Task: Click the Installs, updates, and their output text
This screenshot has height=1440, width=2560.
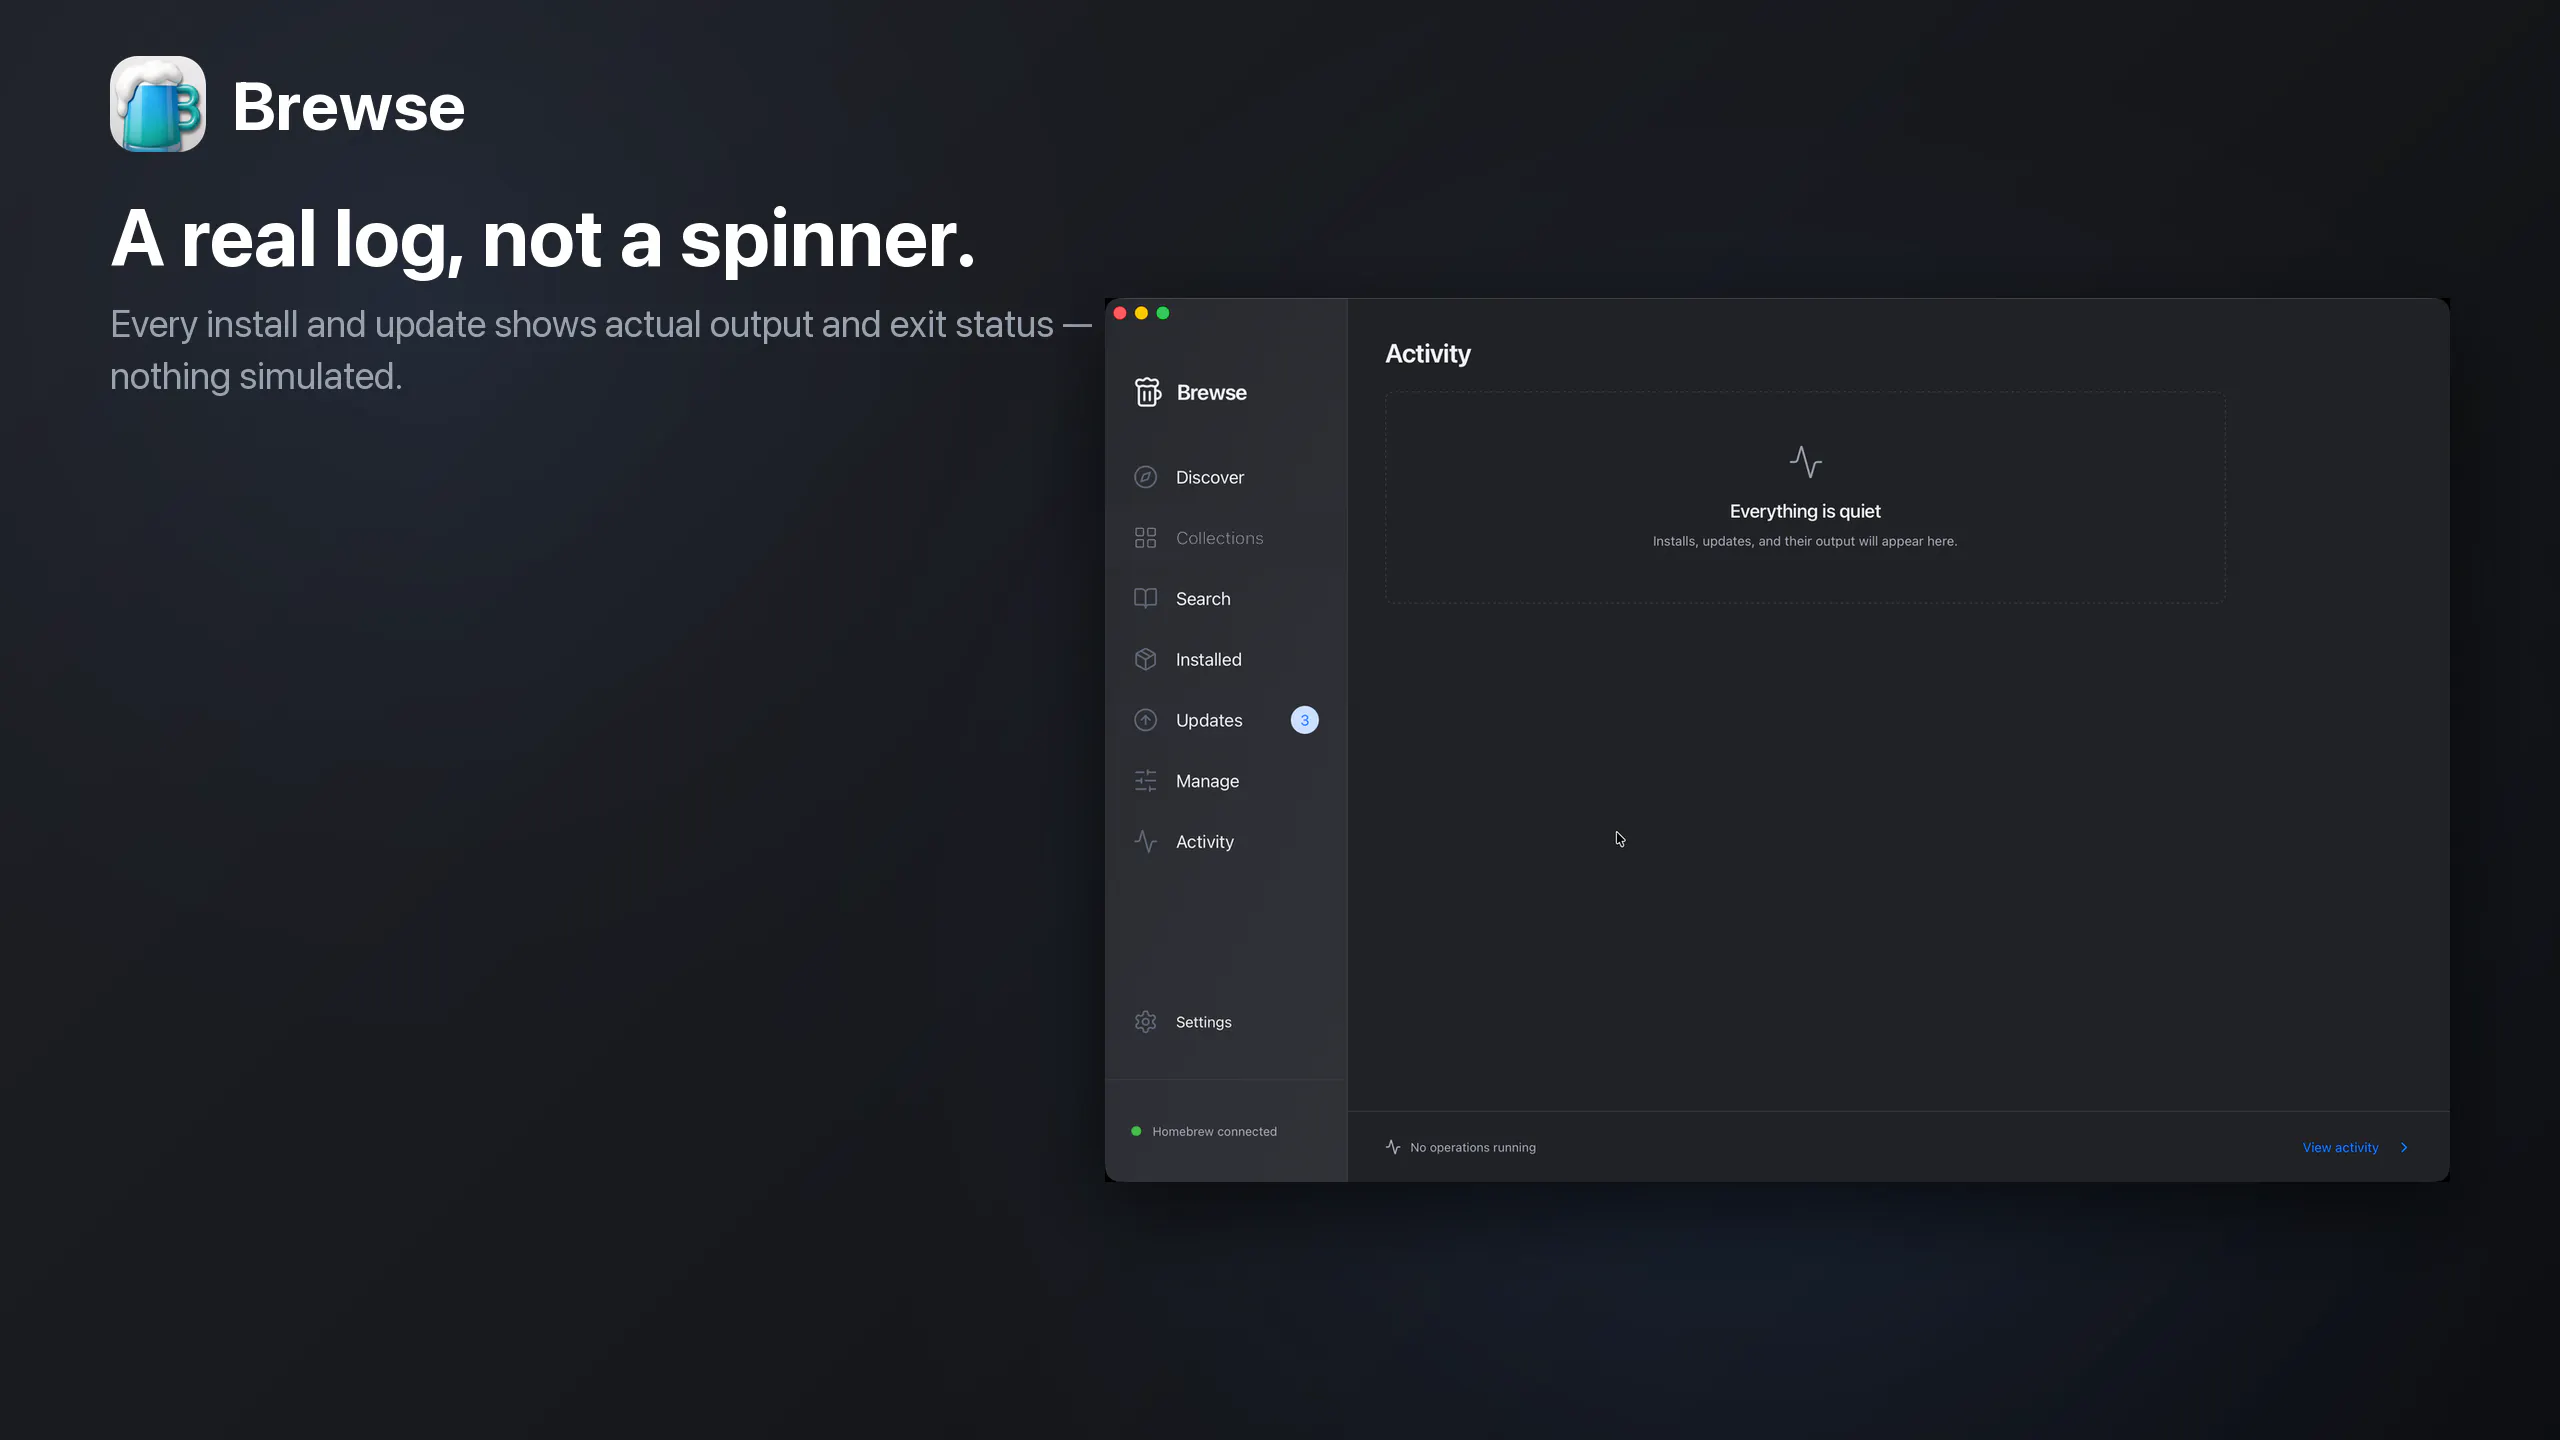Action: tap(1805, 541)
